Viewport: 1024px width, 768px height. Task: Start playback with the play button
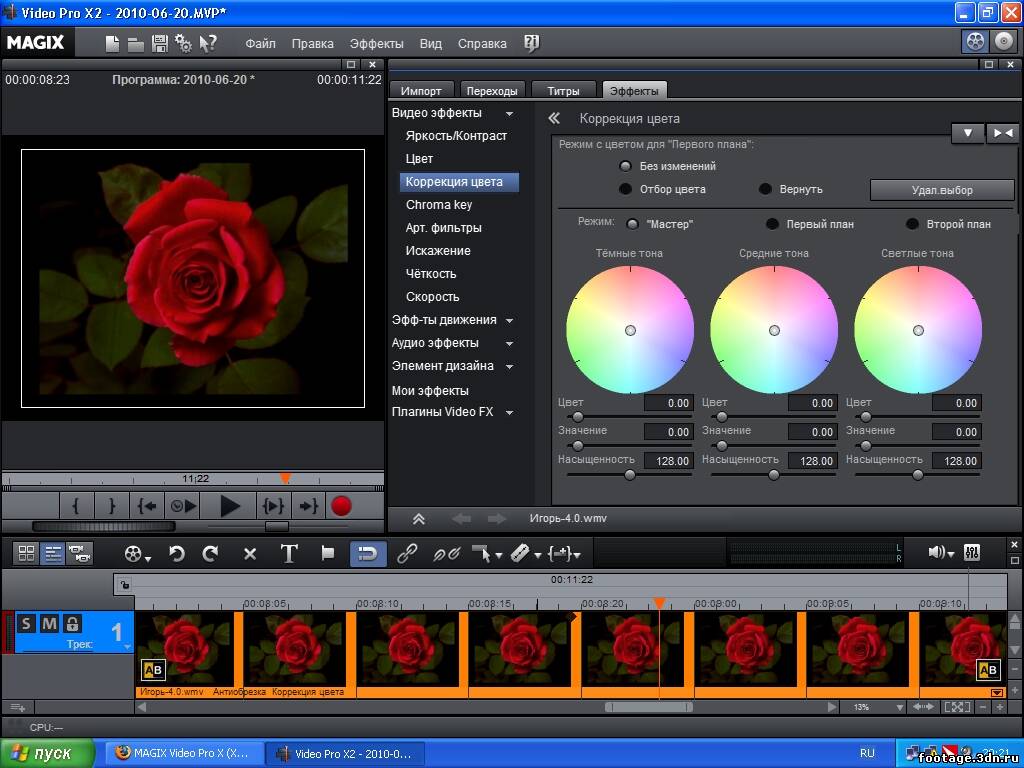229,506
